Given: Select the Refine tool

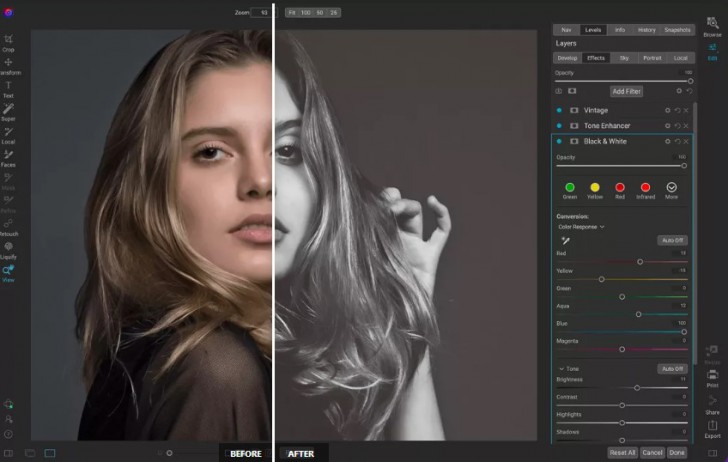Looking at the screenshot, I should pos(8,204).
